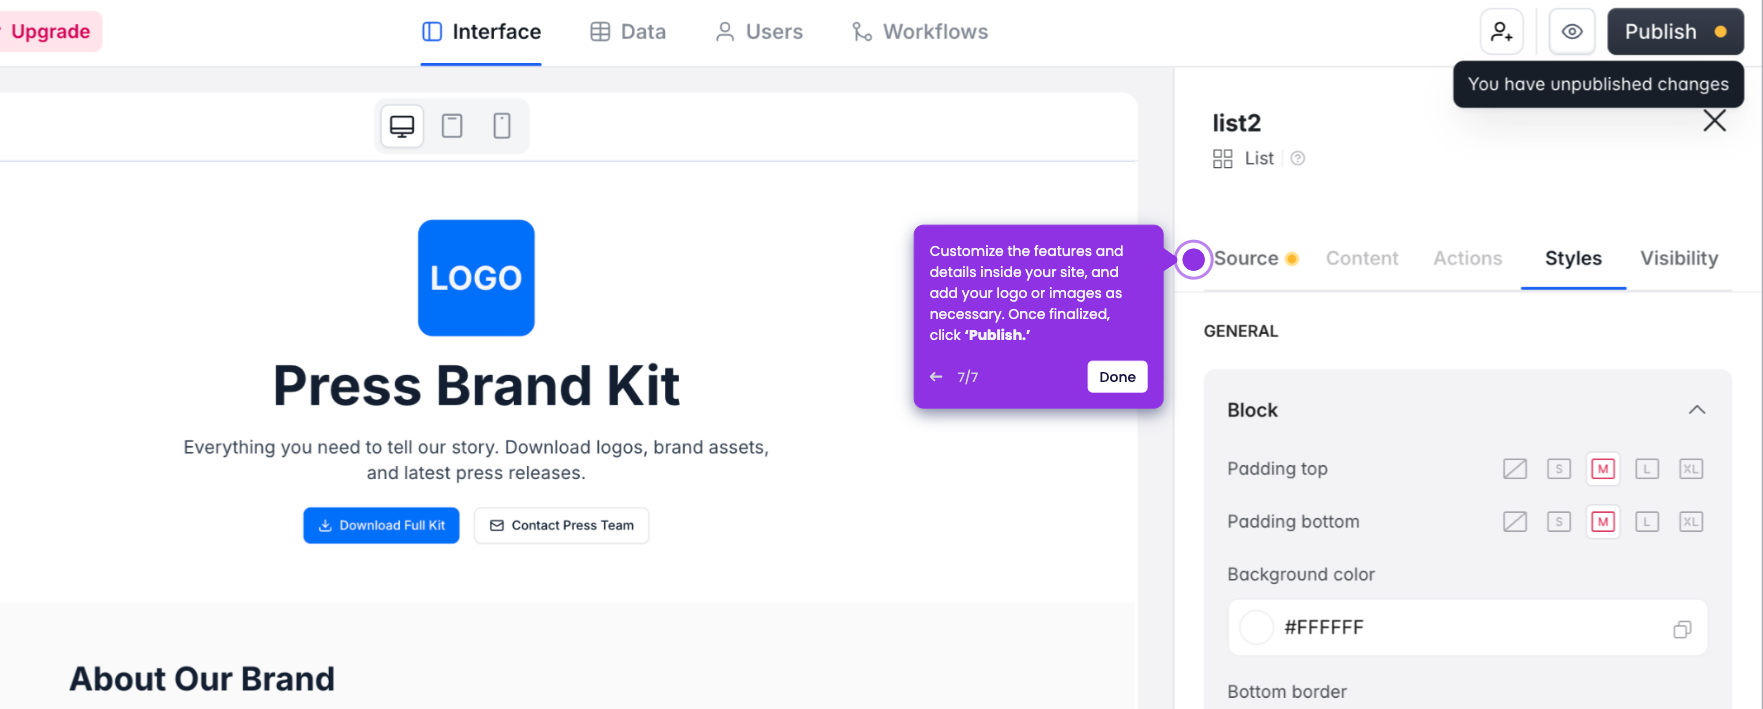
Task: Switch to the Source tab
Action: pos(1246,258)
